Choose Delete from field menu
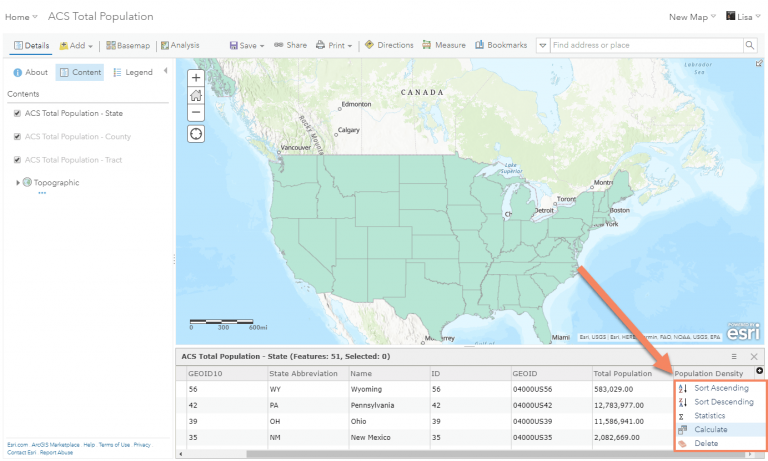 (720, 443)
